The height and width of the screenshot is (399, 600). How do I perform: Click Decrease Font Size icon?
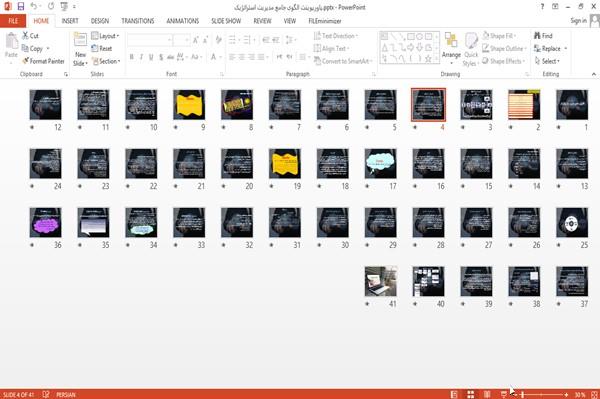click(205, 40)
